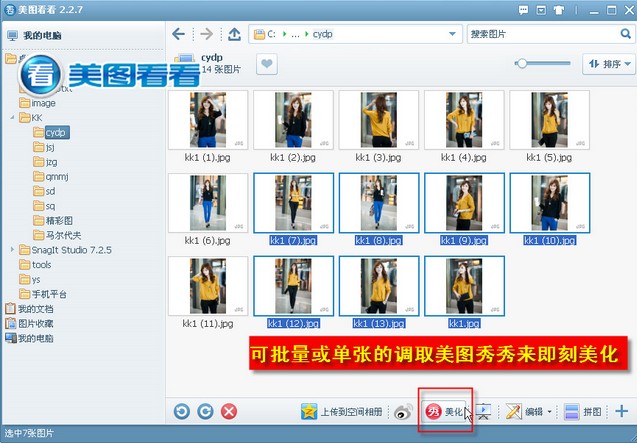Select thumbnail kk1 (2).jpg
The width and height of the screenshot is (637, 443).
click(x=293, y=120)
